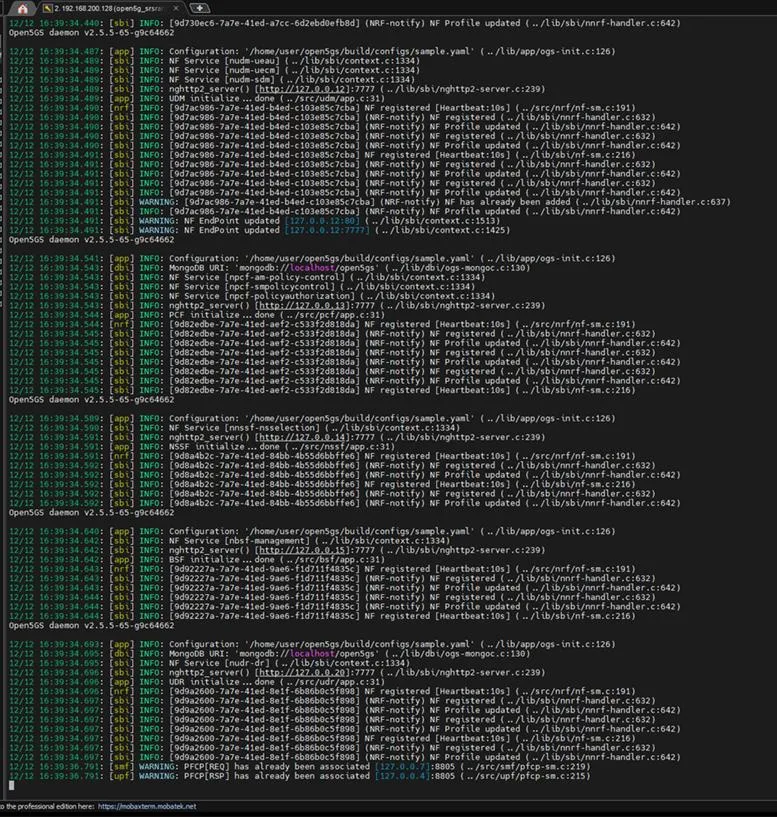The width and height of the screenshot is (777, 817).
Task: Open the http://127.0.0.20 server URL
Action: [x=300, y=673]
